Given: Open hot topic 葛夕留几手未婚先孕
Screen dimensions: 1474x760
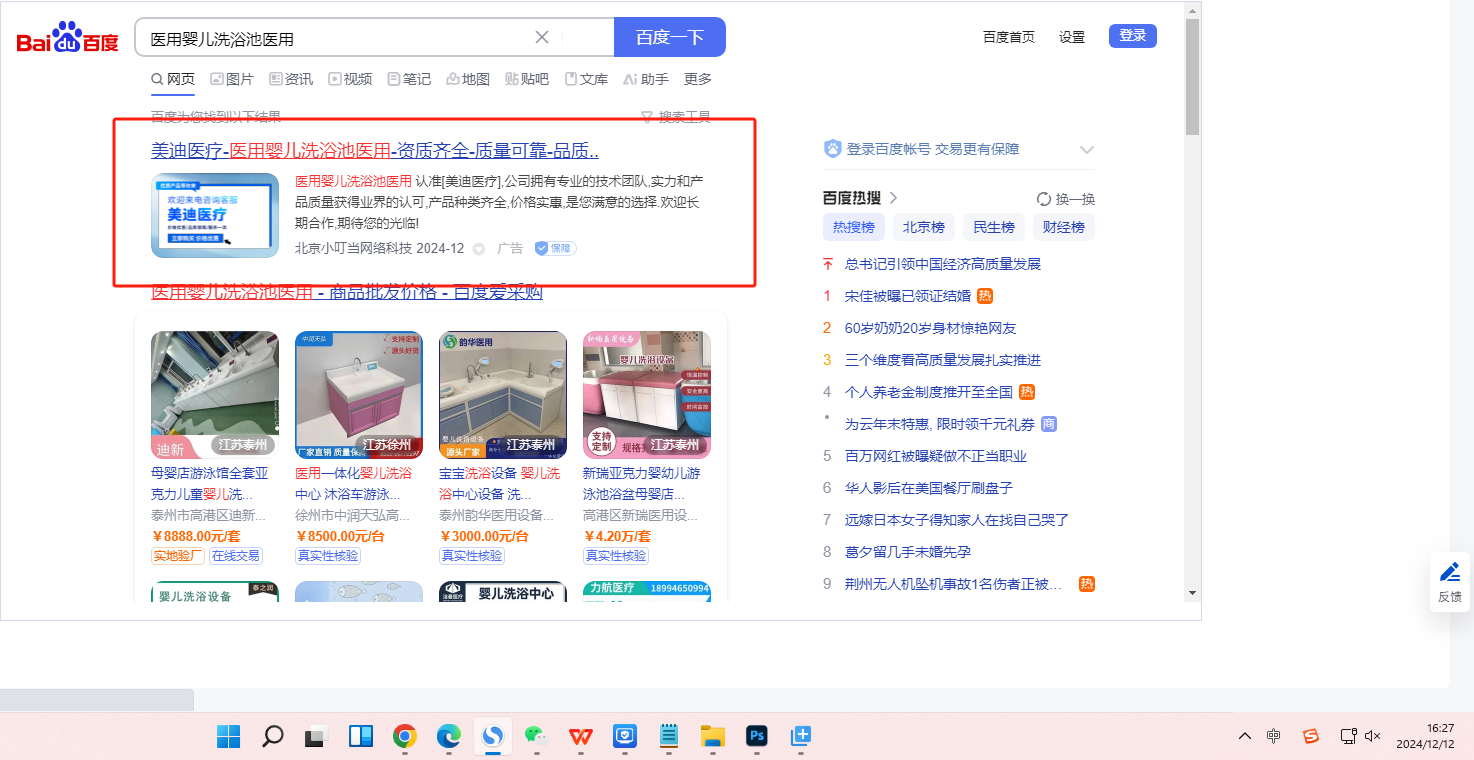Looking at the screenshot, I should tap(908, 552).
